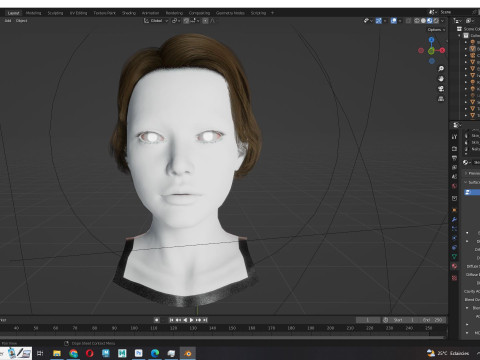Open Google Chrome from taskbar
This screenshot has width=480, height=360.
point(73,353)
